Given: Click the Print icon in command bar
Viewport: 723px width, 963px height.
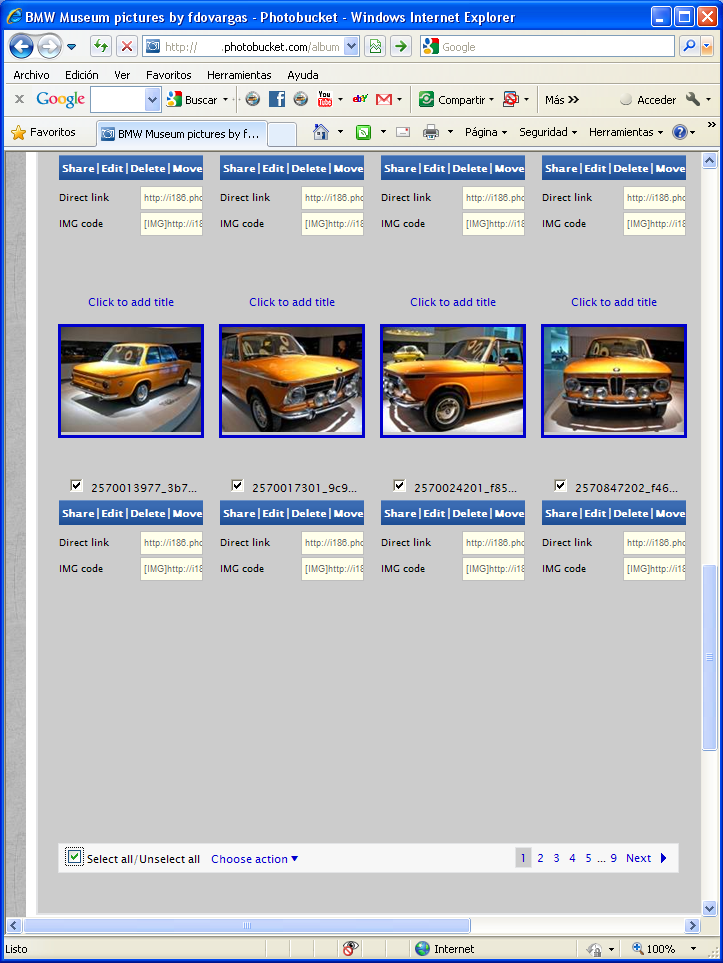Looking at the screenshot, I should click(431, 131).
